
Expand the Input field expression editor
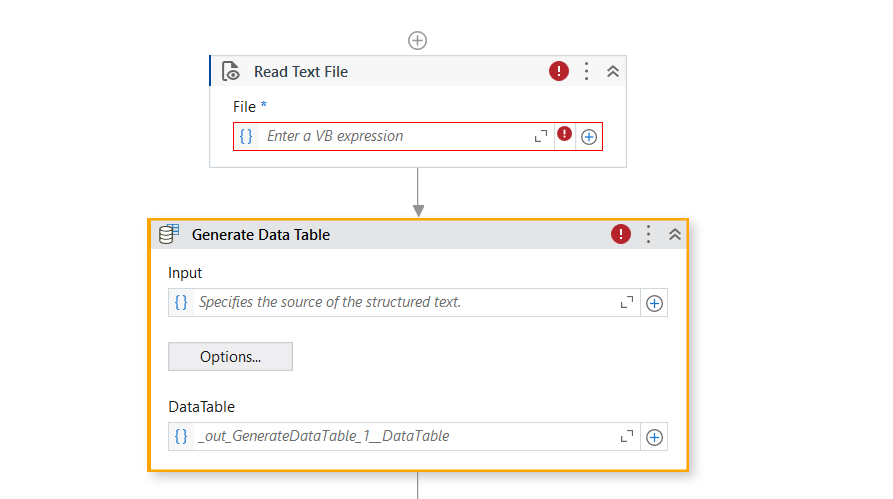[627, 302]
